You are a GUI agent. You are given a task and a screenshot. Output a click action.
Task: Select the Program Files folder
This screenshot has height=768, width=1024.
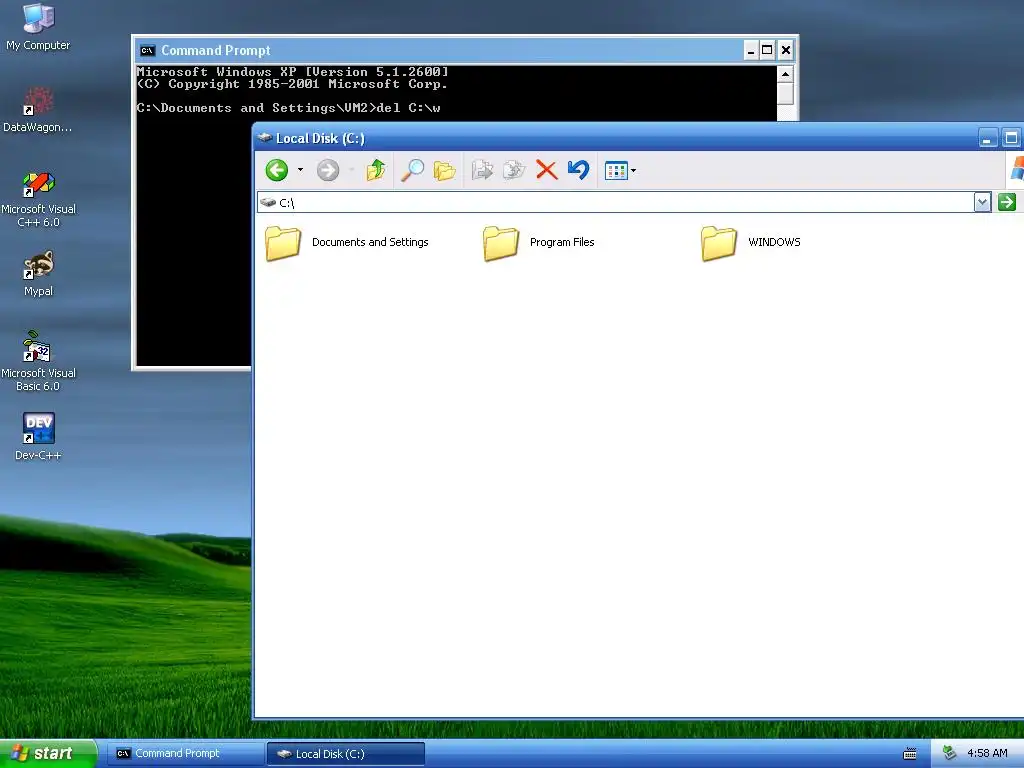[x=539, y=243]
